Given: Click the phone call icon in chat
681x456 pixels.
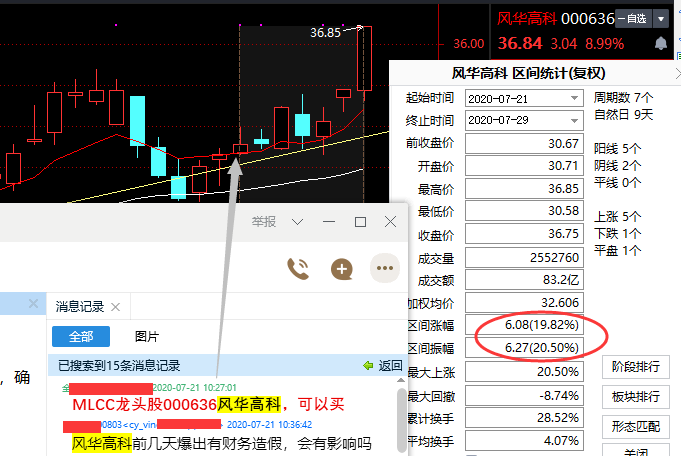Looking at the screenshot, I should click(298, 269).
